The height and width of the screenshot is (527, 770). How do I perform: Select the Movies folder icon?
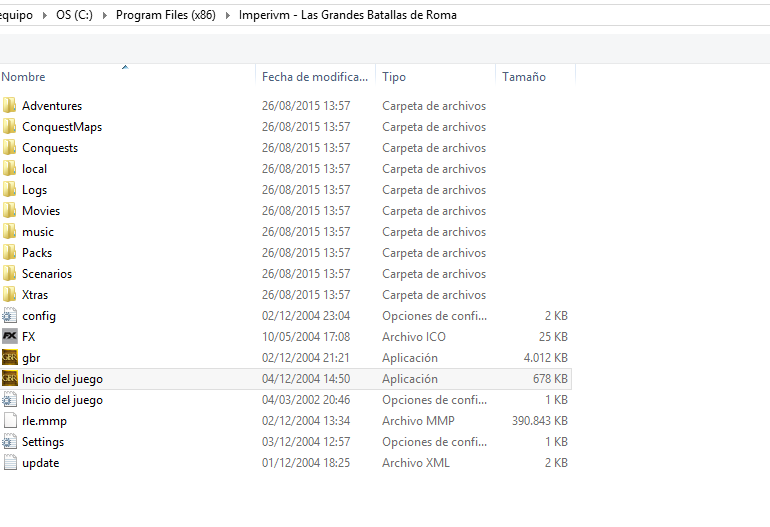[9, 210]
